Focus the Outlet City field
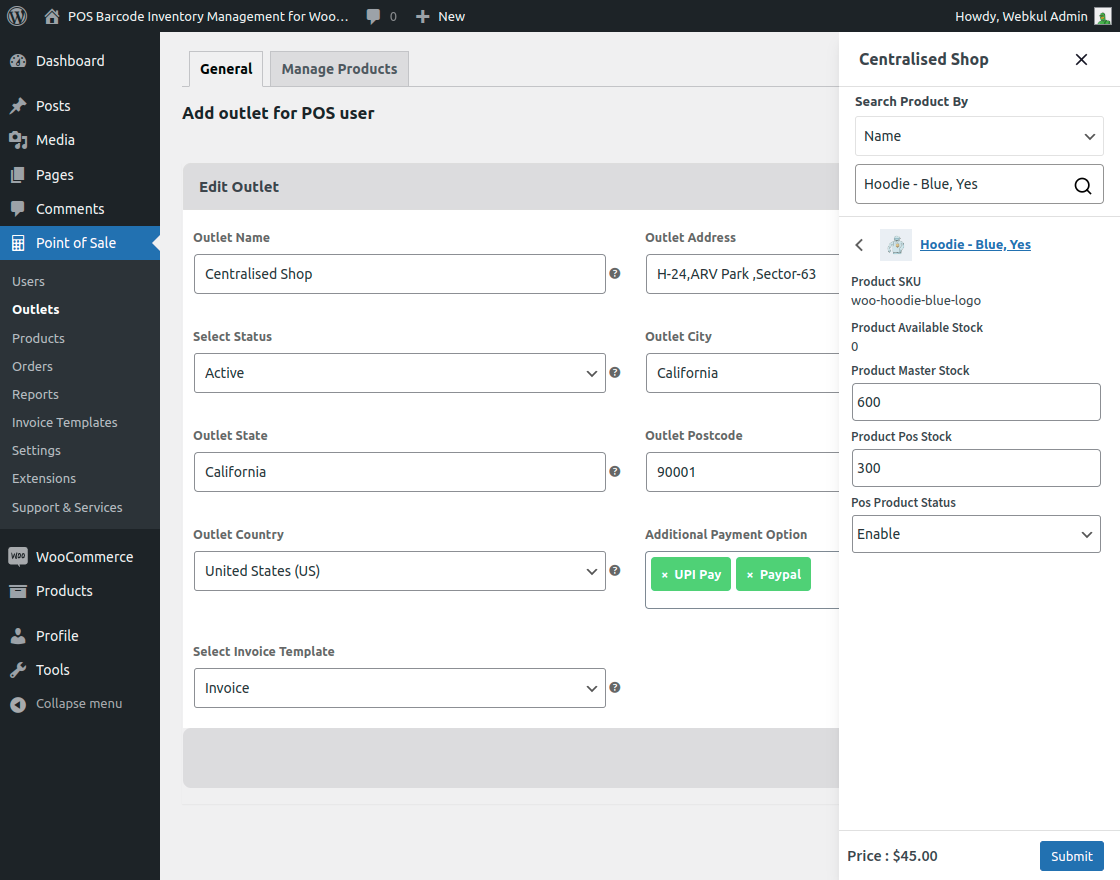This screenshot has height=880, width=1120. pos(742,373)
